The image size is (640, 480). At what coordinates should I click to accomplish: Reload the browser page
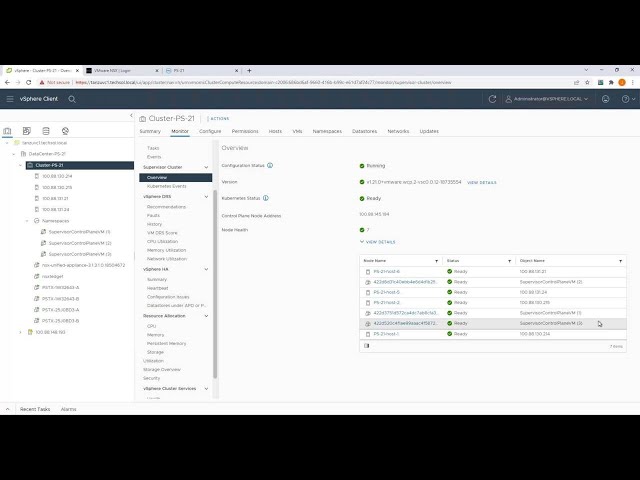(x=29, y=82)
